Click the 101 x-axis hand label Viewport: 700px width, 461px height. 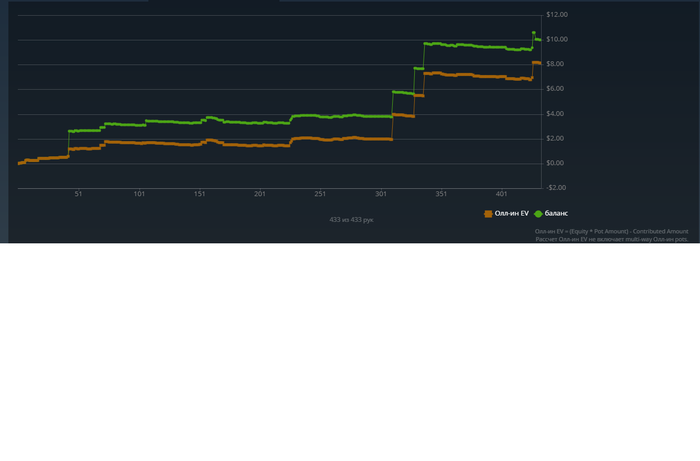coord(139,194)
